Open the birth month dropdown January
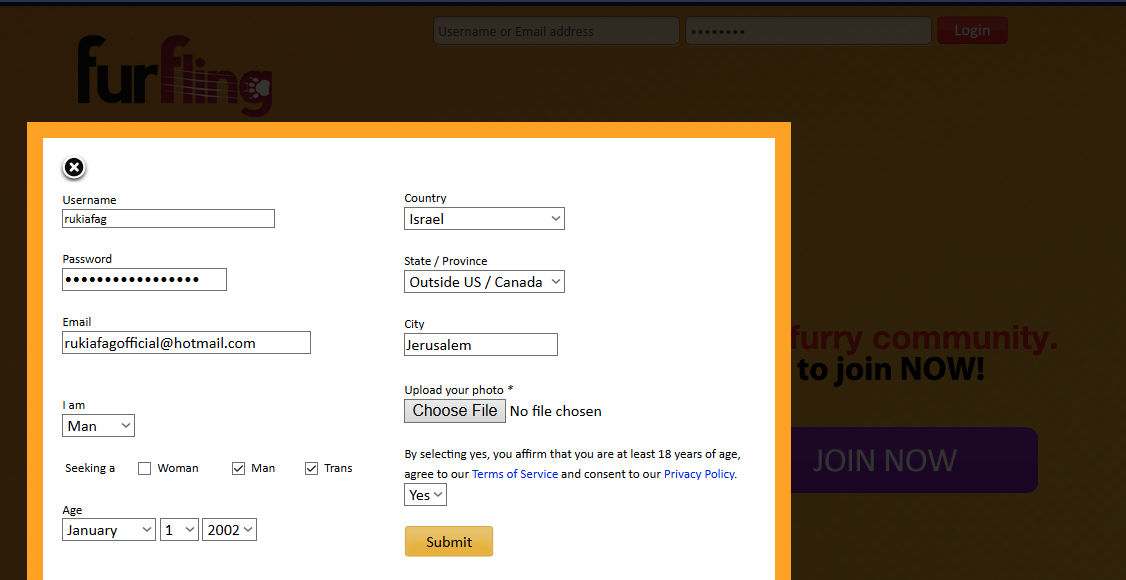 (x=108, y=530)
